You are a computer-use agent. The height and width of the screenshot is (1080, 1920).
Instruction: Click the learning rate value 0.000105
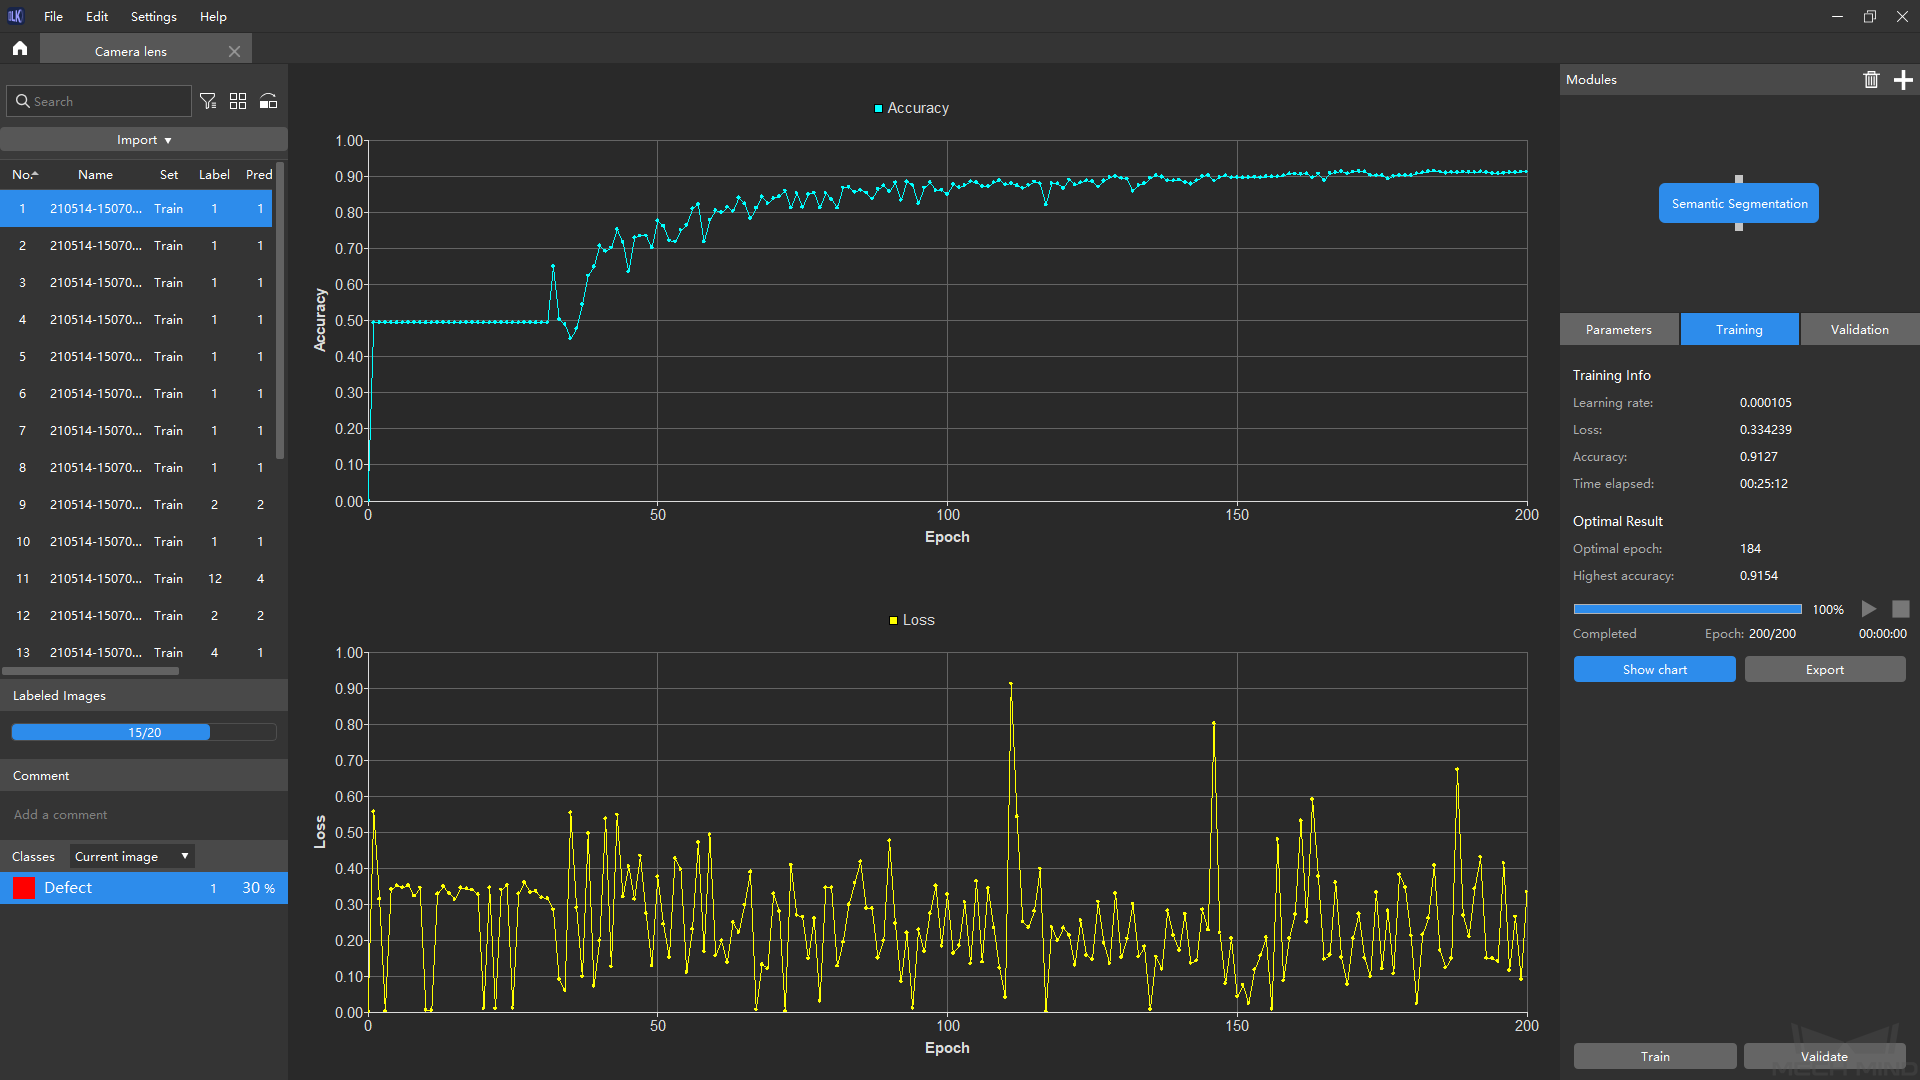click(1765, 403)
